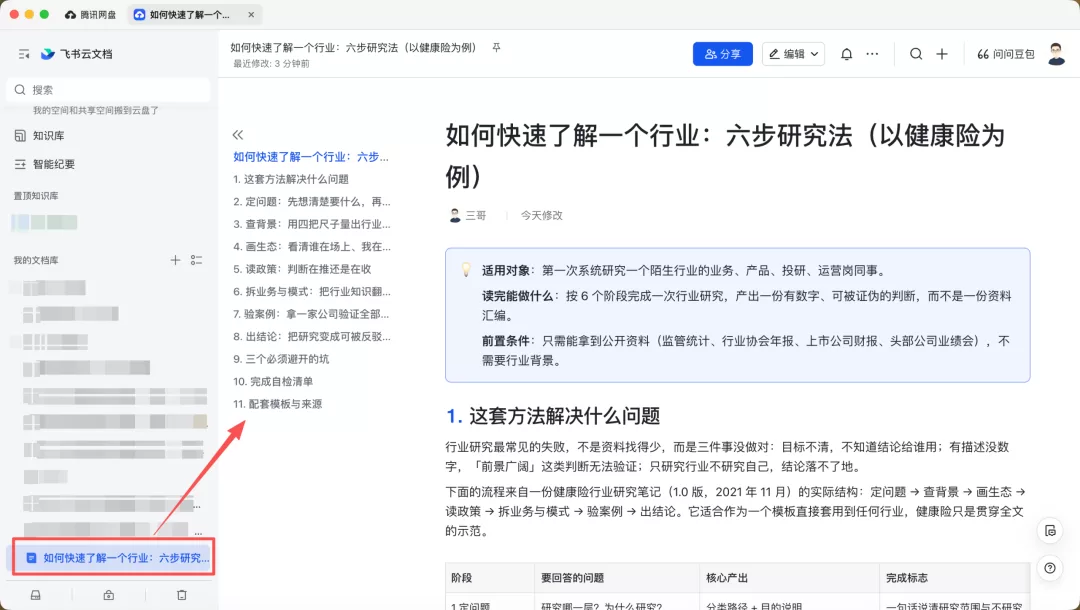The image size is (1080, 610).
Task: Open the help question mark button
Action: (1050, 568)
